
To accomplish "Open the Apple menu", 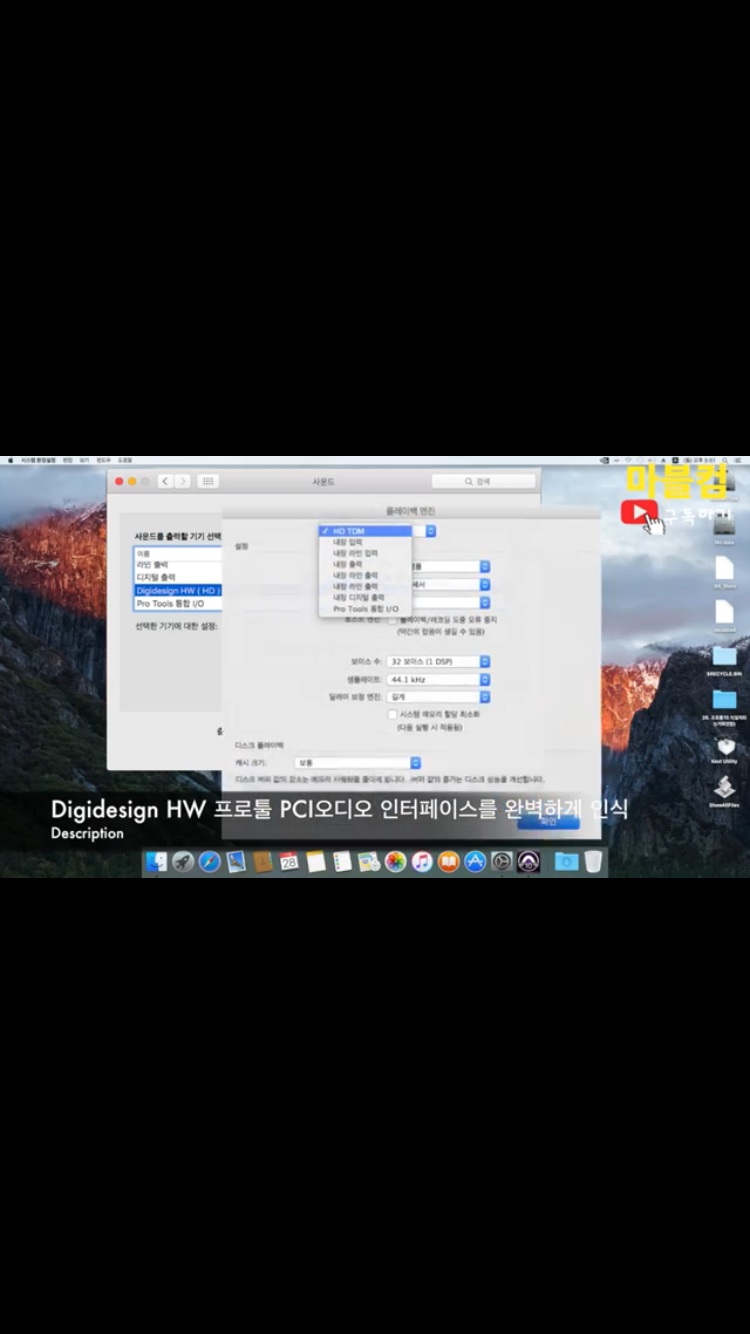I will click(11, 460).
